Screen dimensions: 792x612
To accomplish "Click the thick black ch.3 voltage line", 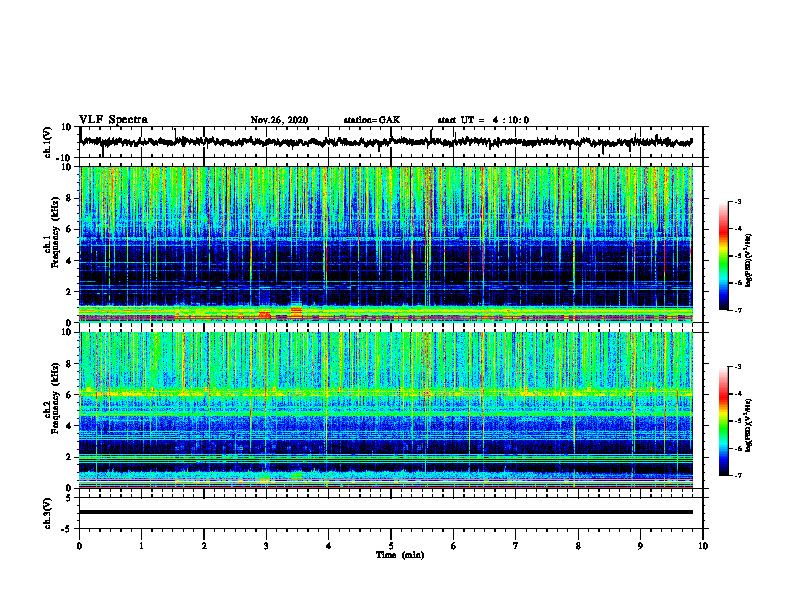I will coord(386,512).
